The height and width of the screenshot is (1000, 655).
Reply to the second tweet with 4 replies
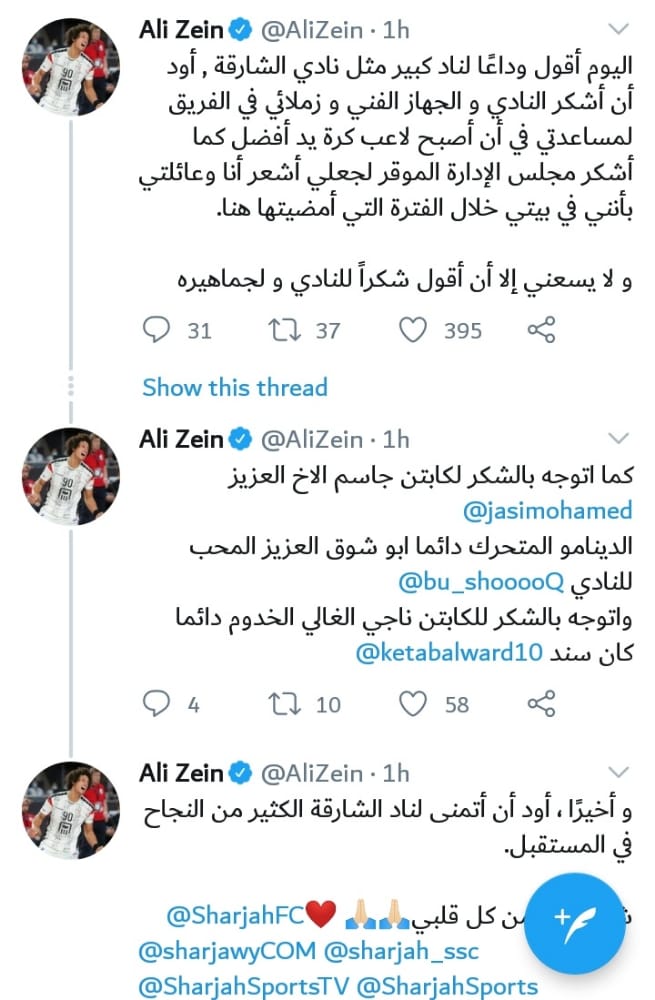157,704
